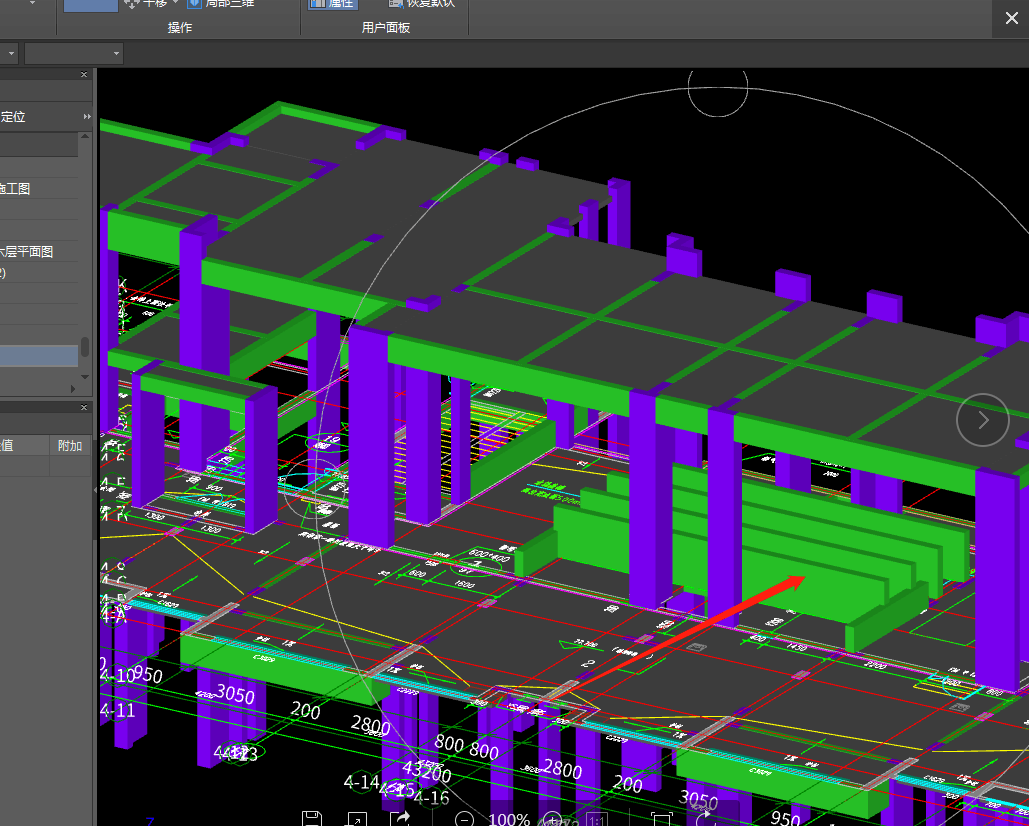The width and height of the screenshot is (1029, 826).
Task: Click the 恢复默认 restore default button
Action: click(421, 3)
